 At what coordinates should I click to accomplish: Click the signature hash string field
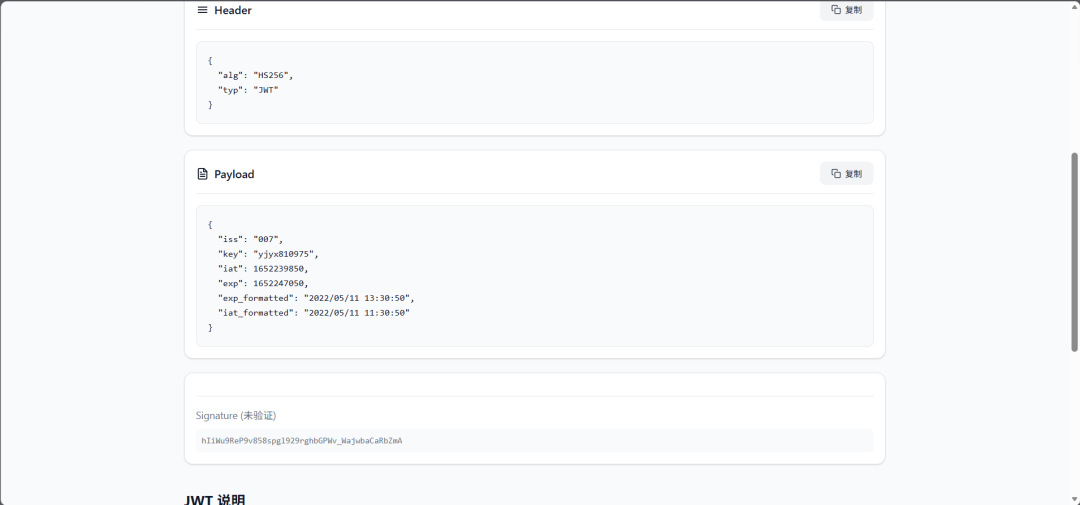(534, 440)
